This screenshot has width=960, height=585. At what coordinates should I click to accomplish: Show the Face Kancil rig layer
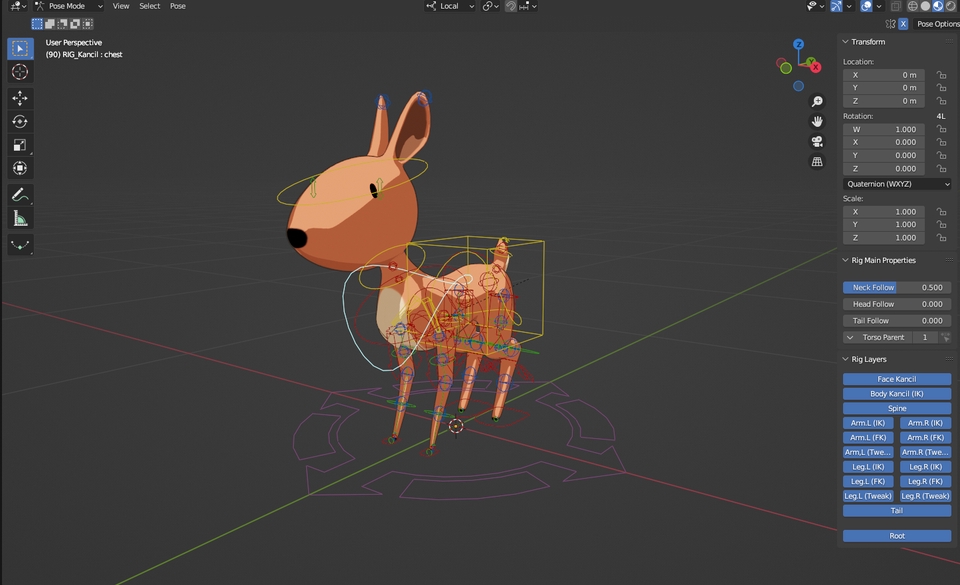[x=896, y=378]
